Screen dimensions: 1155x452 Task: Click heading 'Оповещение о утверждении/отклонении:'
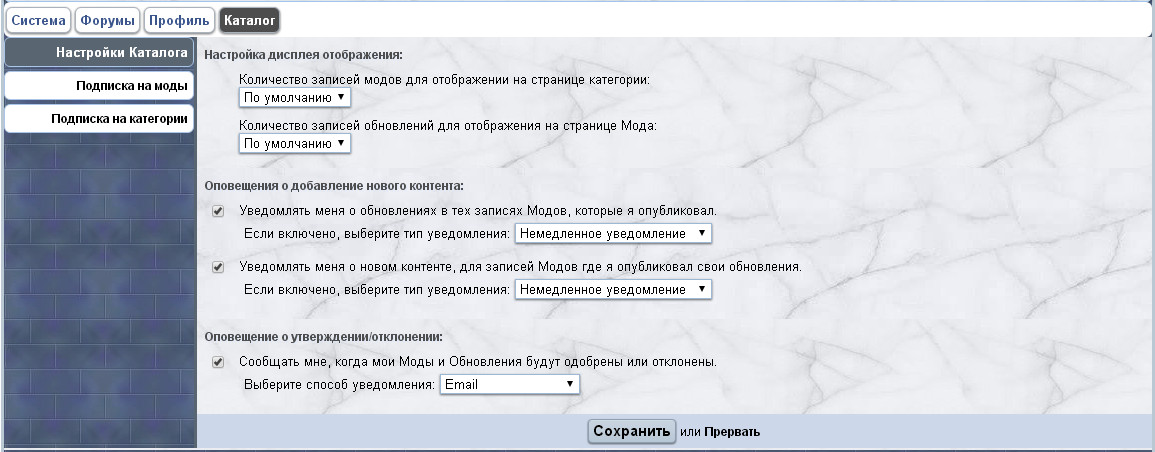(x=323, y=337)
